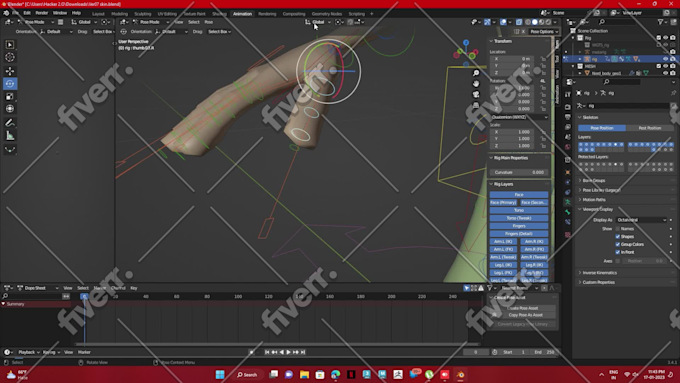Select the Move tool
The width and height of the screenshot is (680, 383).
point(10,71)
